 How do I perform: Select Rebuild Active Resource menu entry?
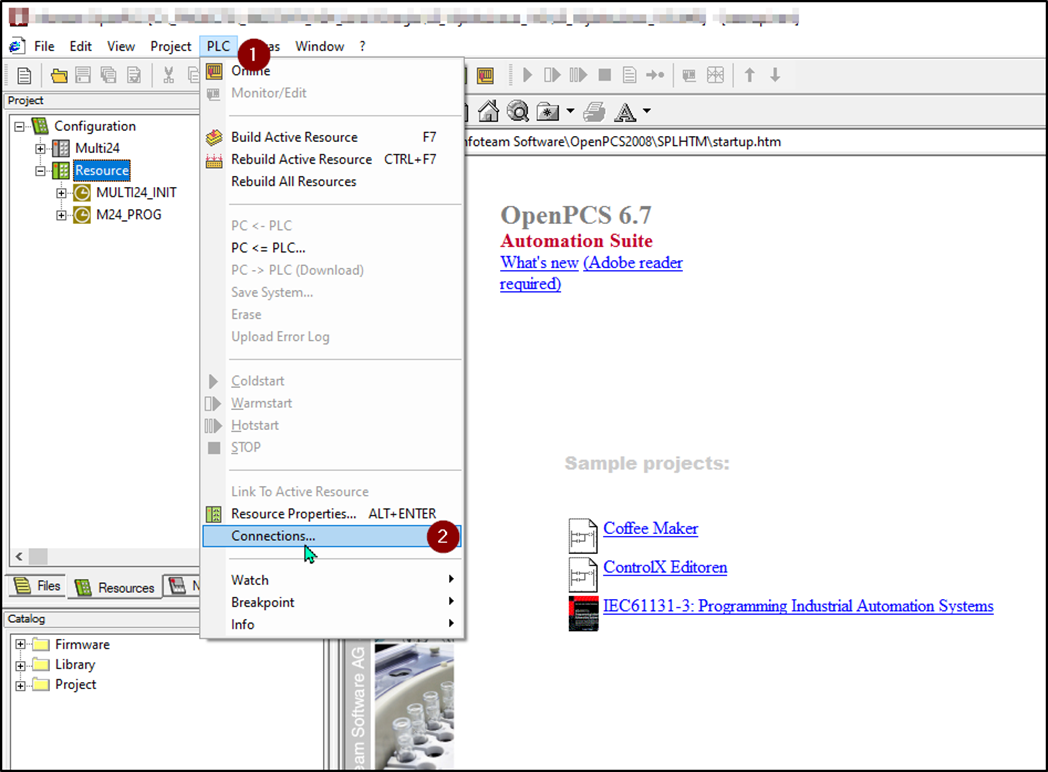pos(332,159)
